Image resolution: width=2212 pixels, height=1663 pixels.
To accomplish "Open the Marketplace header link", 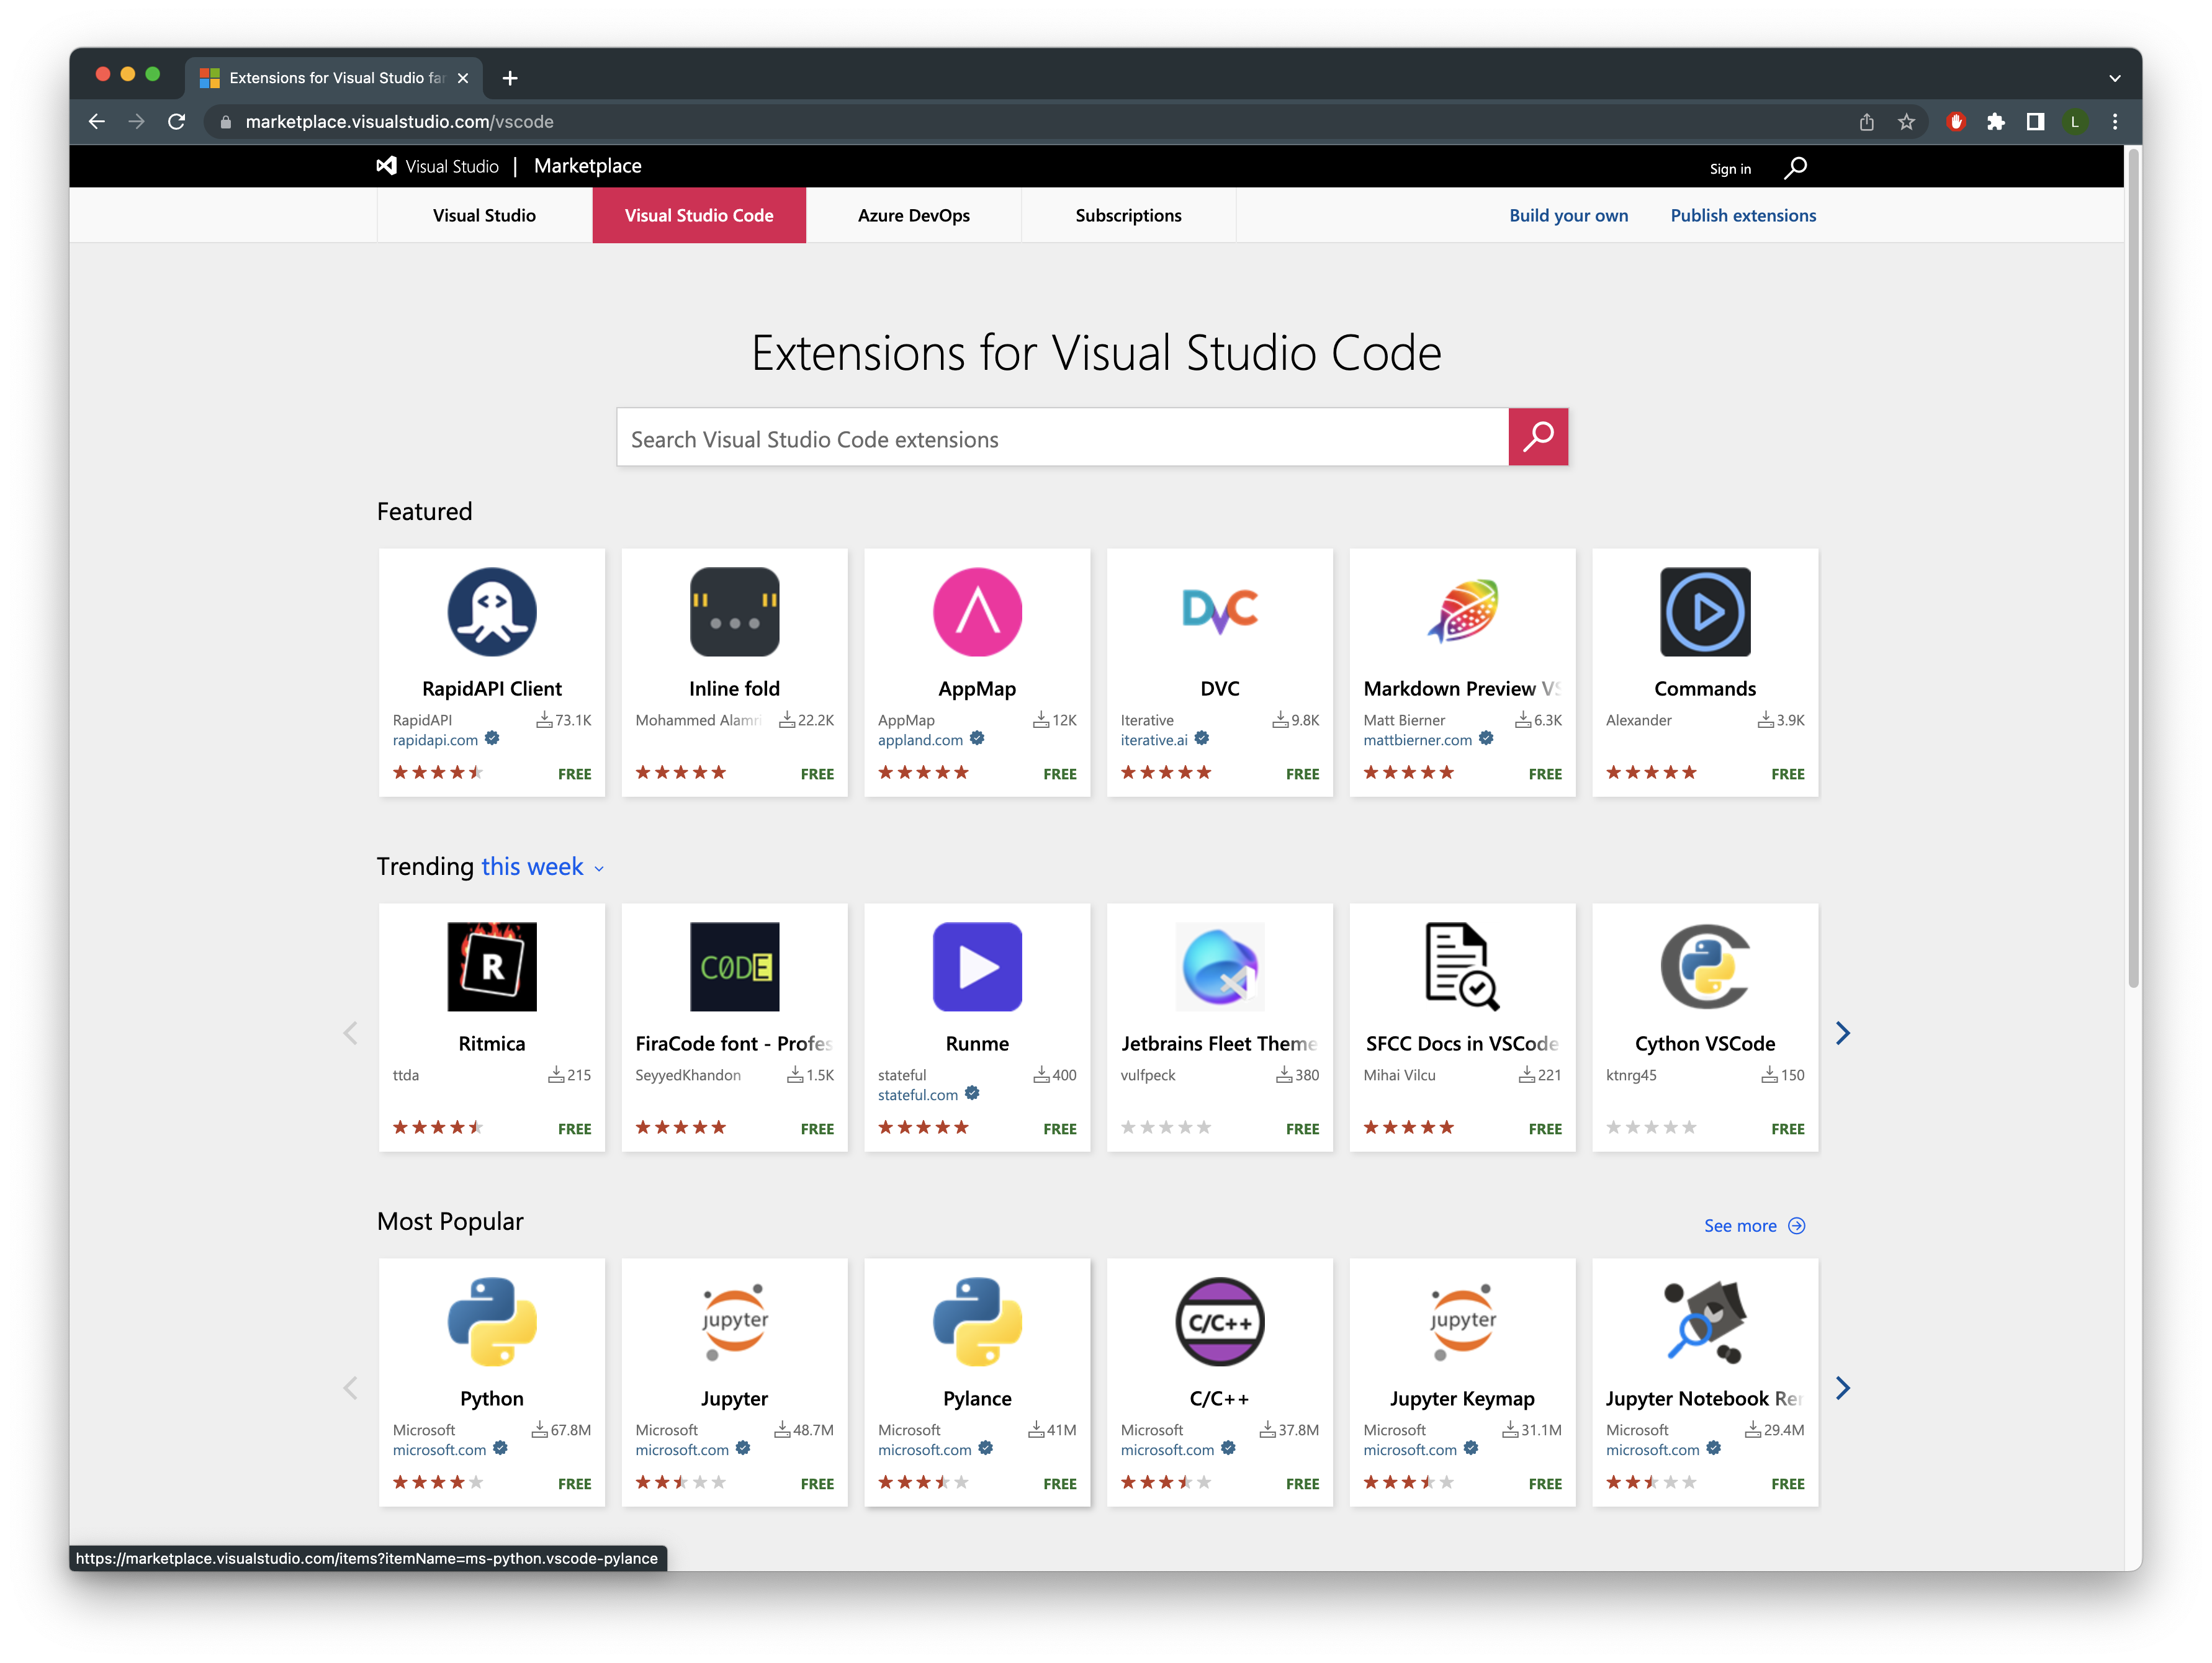I will (587, 166).
